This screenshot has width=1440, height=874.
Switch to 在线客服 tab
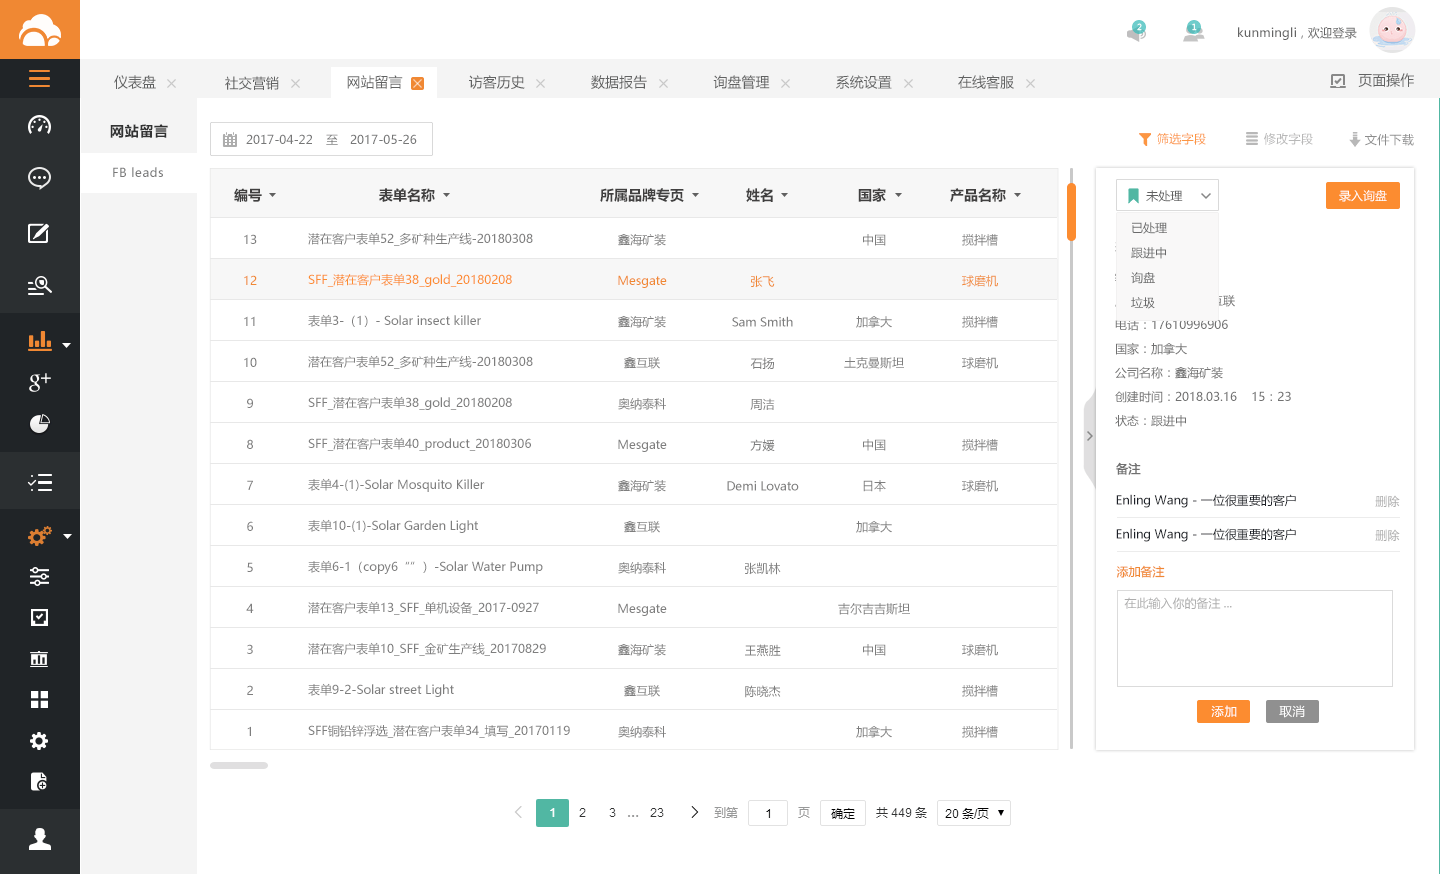coord(986,82)
